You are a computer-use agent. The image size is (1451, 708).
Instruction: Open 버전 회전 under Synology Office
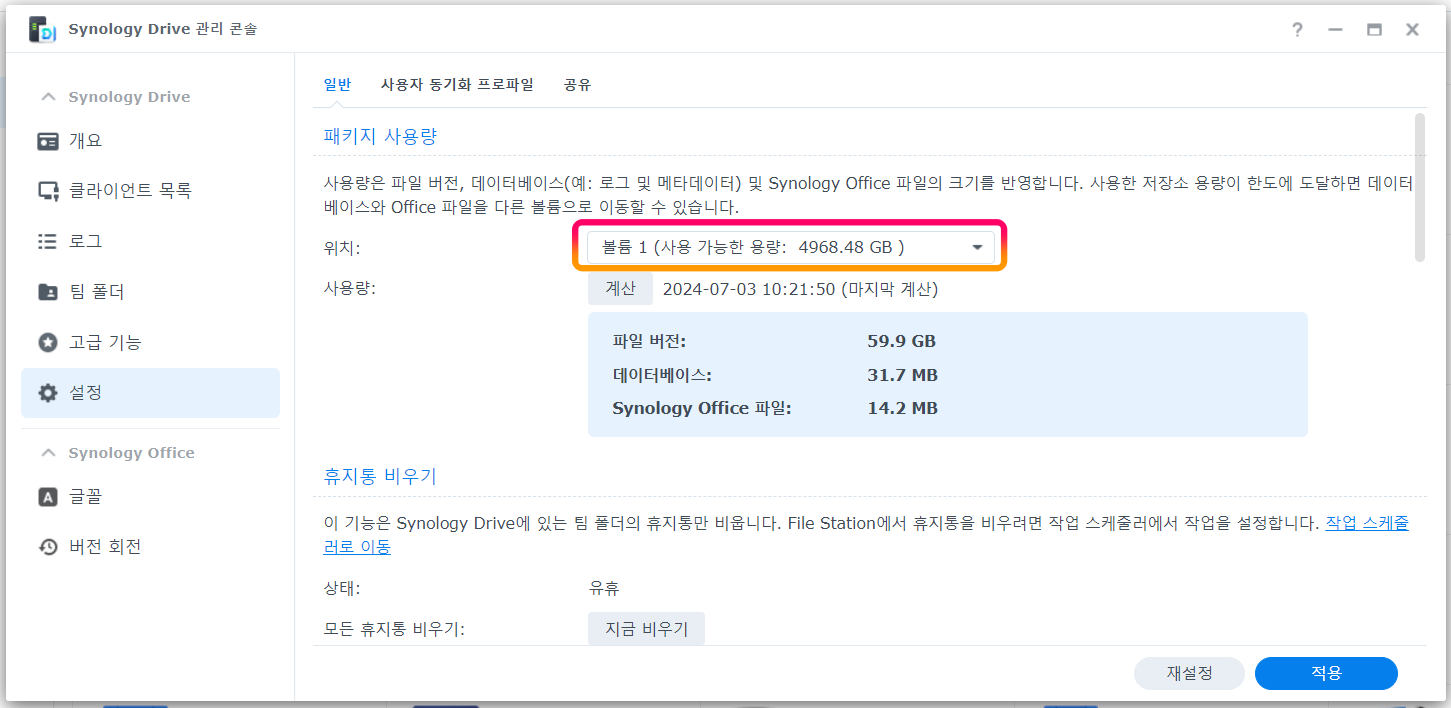[150, 547]
